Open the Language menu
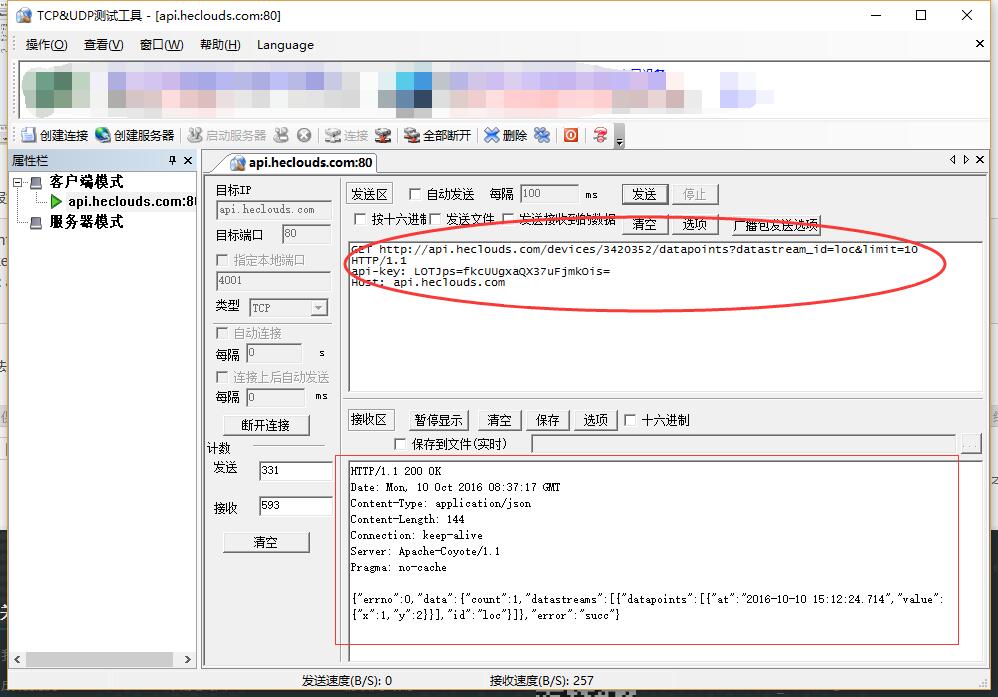This screenshot has height=697, width=998. coord(285,45)
